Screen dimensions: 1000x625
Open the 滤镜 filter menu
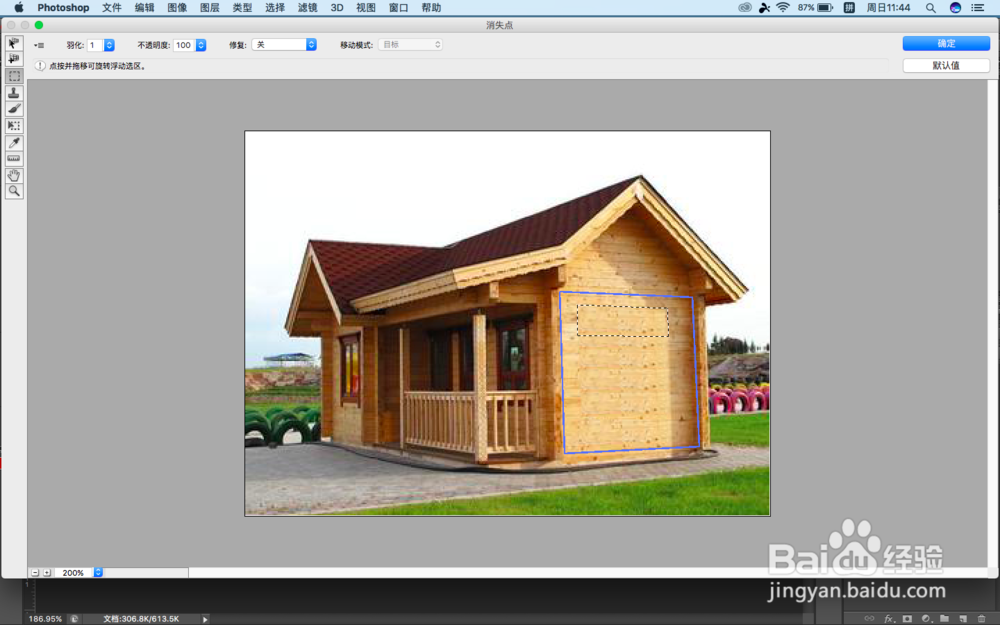click(307, 8)
